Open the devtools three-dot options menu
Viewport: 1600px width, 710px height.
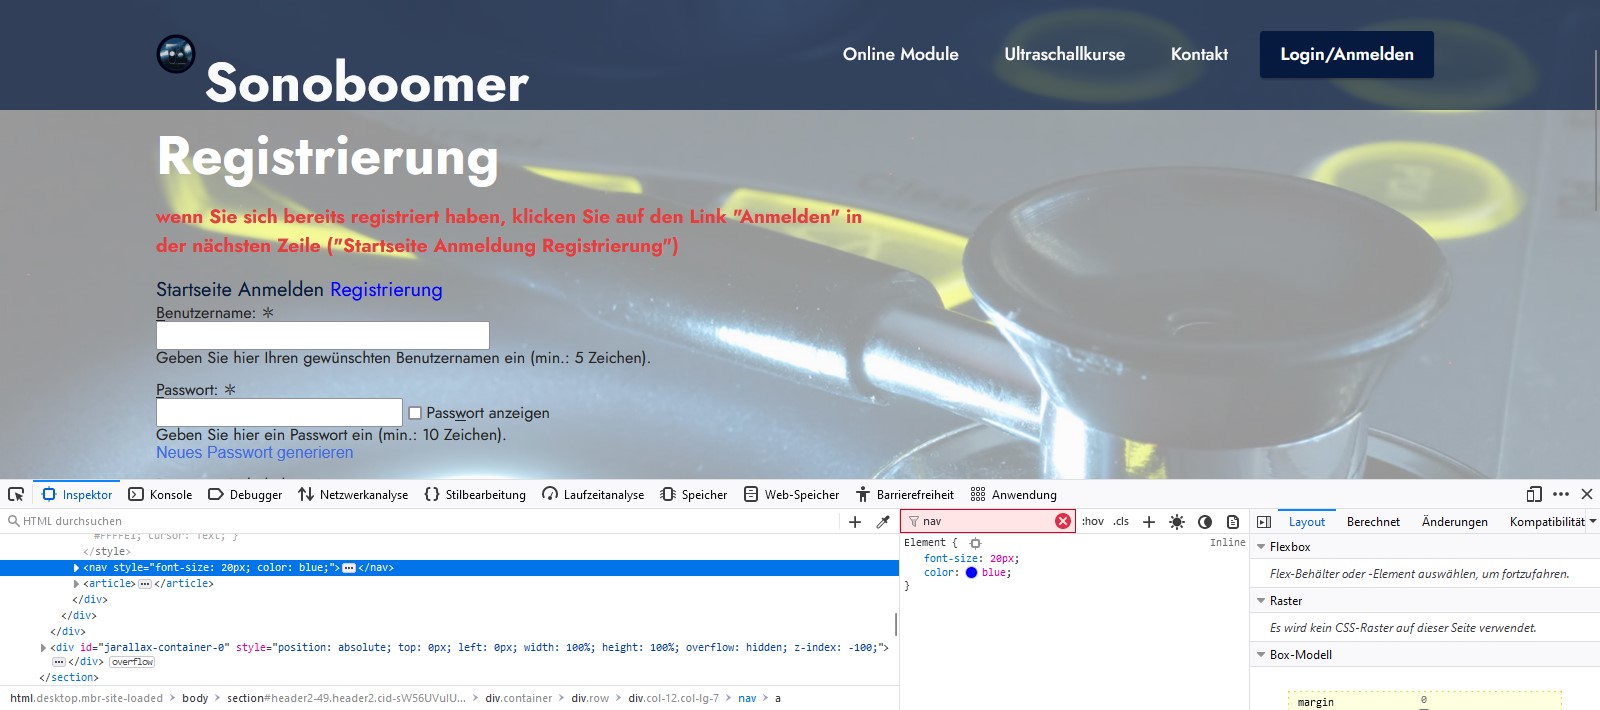1561,494
